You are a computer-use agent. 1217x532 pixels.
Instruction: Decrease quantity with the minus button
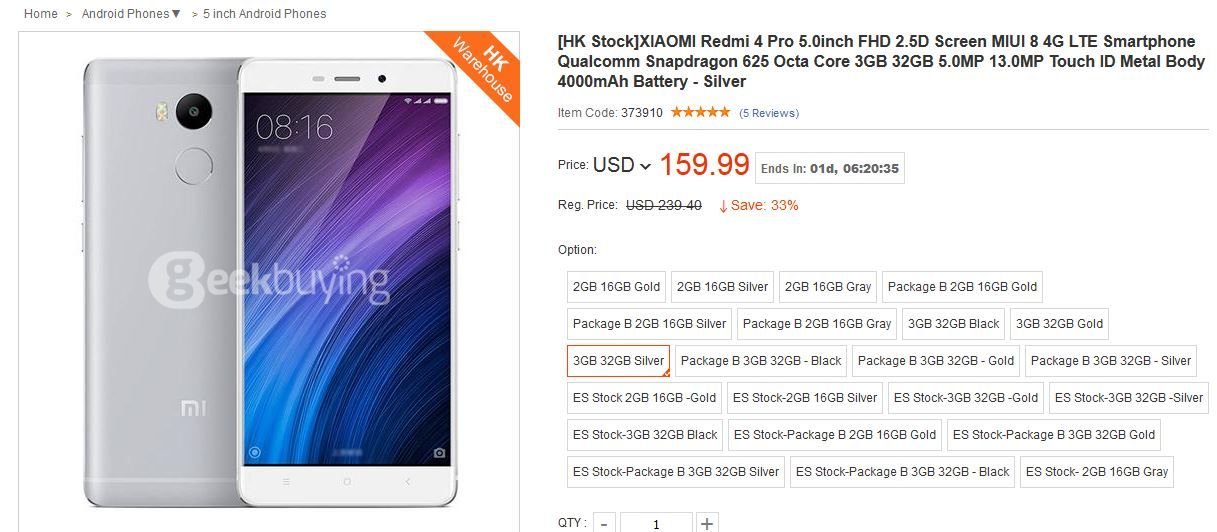[604, 523]
